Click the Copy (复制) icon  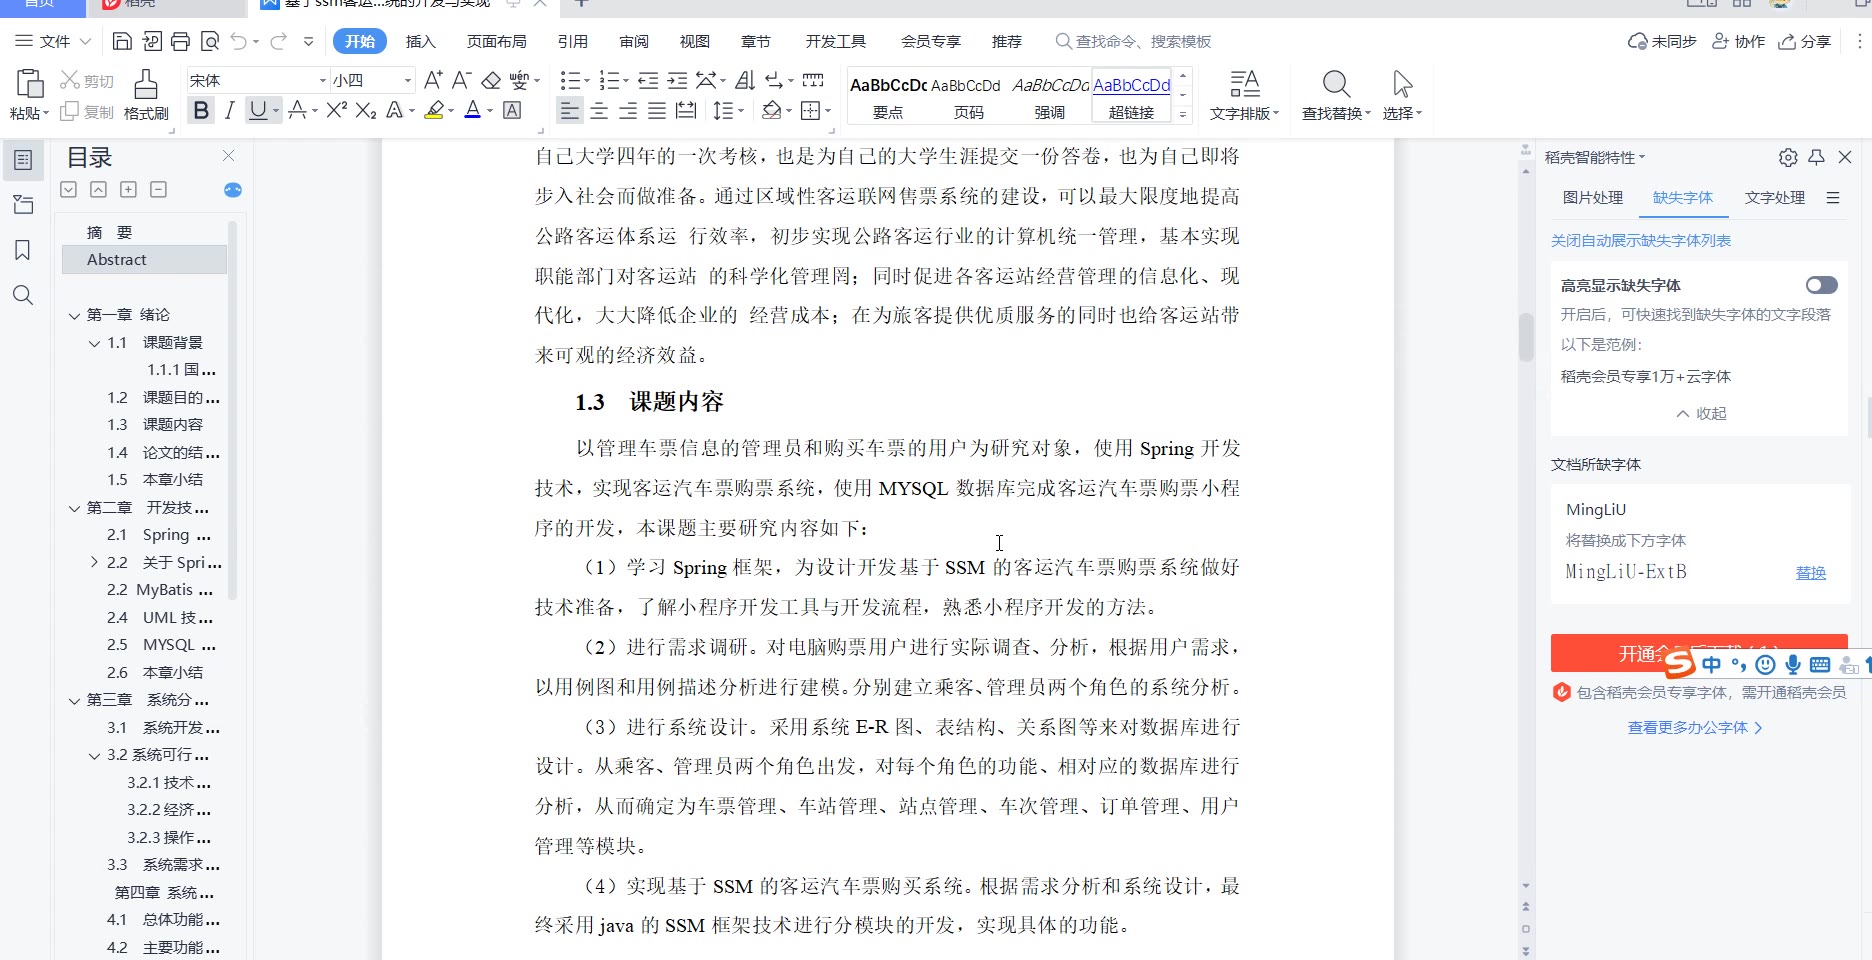coord(87,112)
